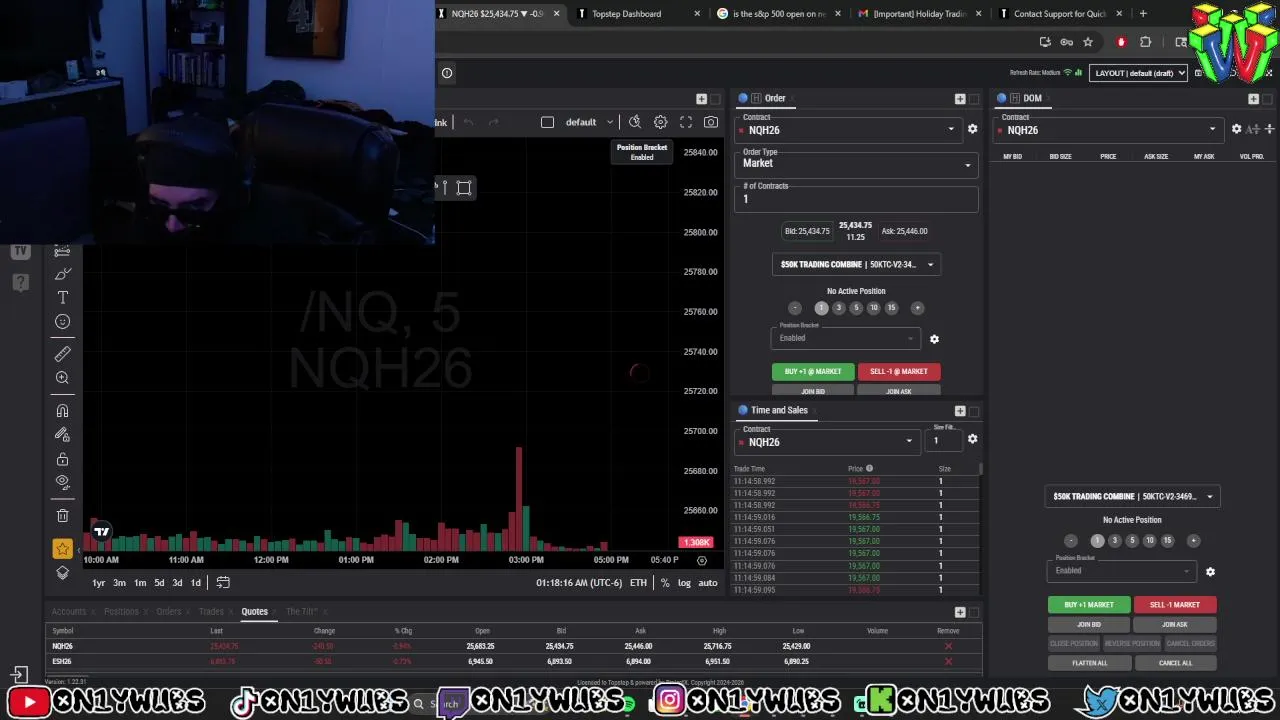Select quantity 15 in Order panel

click(891, 308)
